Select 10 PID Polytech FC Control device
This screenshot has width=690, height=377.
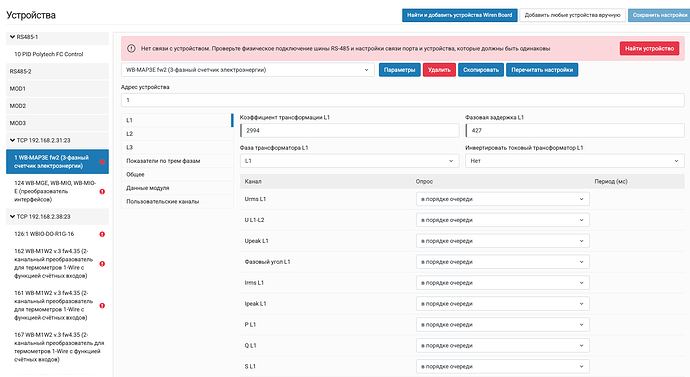[x=57, y=54]
